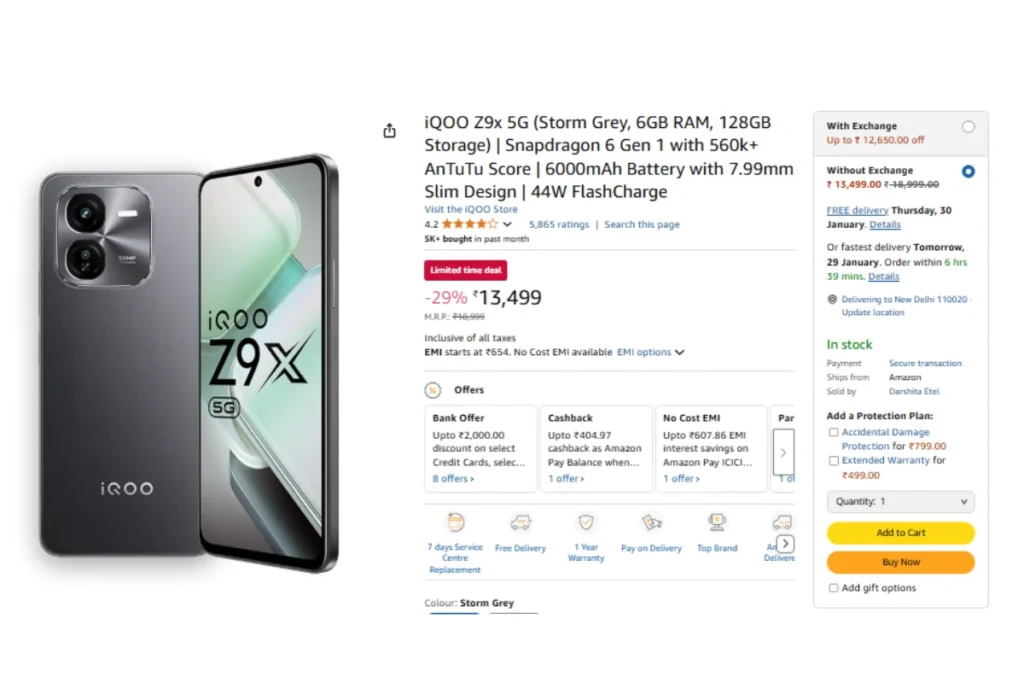Image resolution: width=1024 pixels, height=683 pixels.
Task: Click the 1 Year Warranty shield icon
Action: (x=586, y=522)
